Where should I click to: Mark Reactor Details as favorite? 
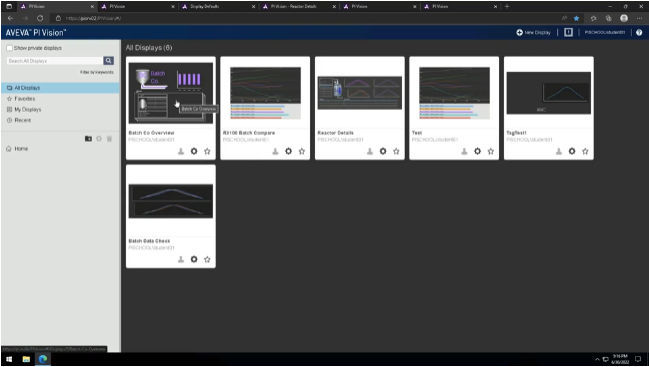click(x=396, y=151)
